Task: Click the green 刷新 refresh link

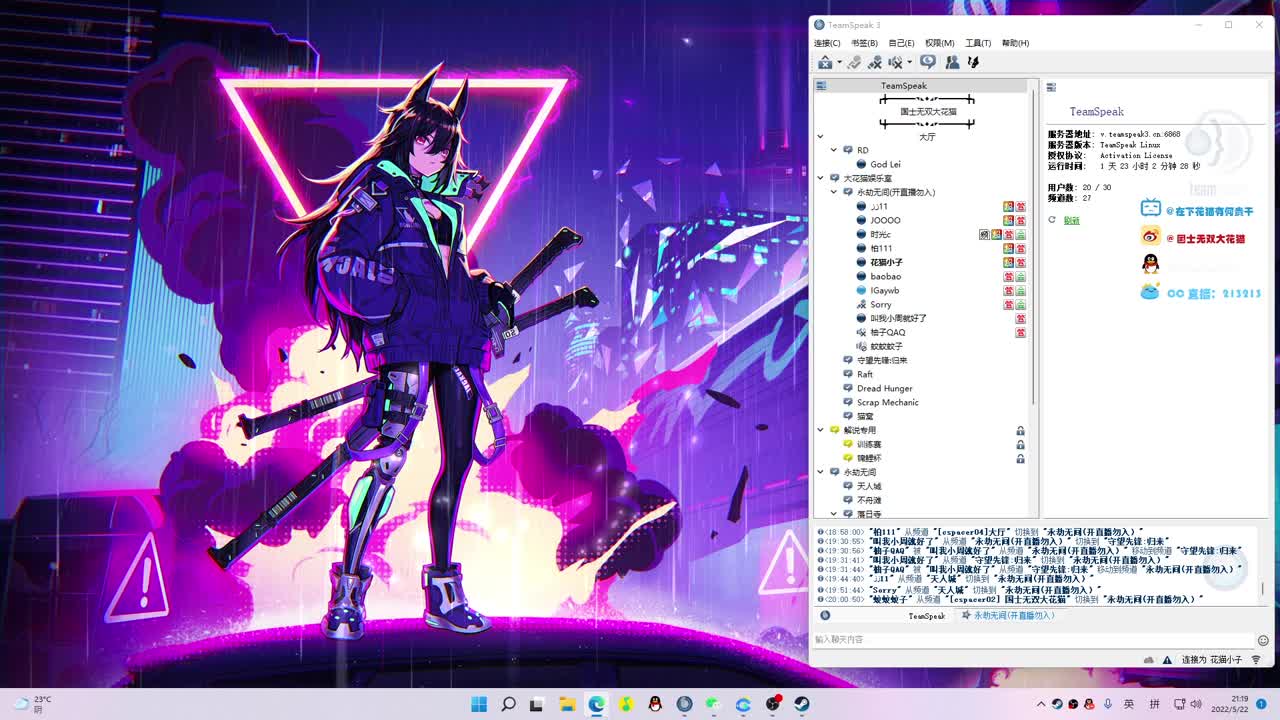Action: [x=1071, y=220]
